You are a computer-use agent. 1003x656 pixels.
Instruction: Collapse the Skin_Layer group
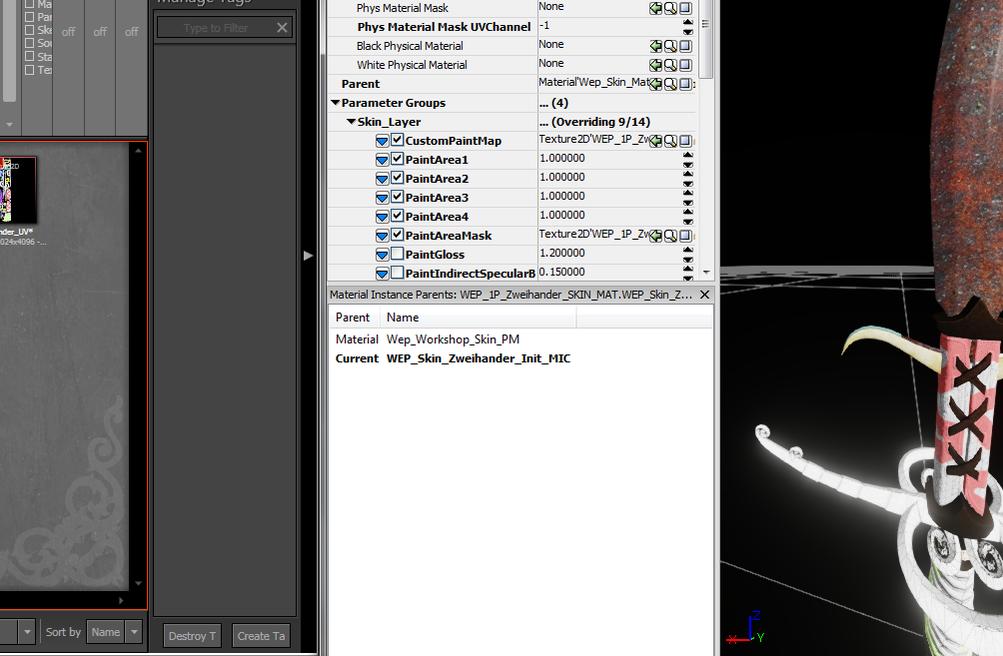[351, 121]
